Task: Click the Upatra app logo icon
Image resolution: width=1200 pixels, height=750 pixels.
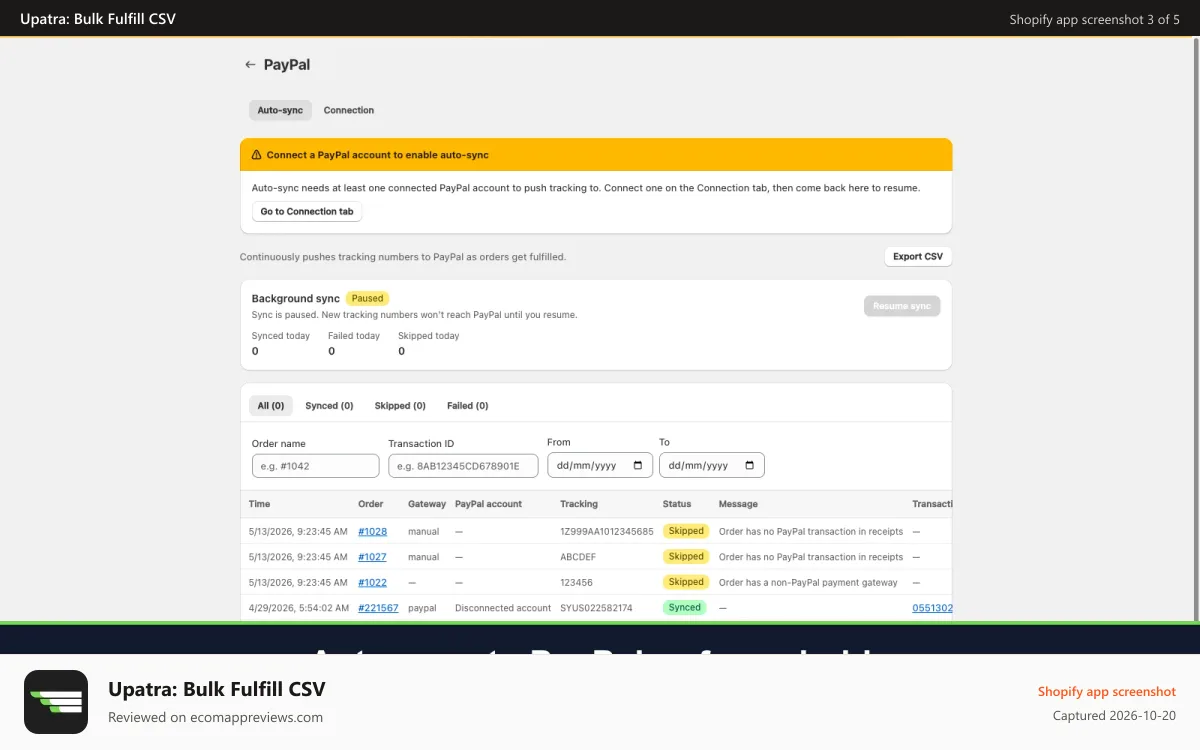Action: point(56,702)
